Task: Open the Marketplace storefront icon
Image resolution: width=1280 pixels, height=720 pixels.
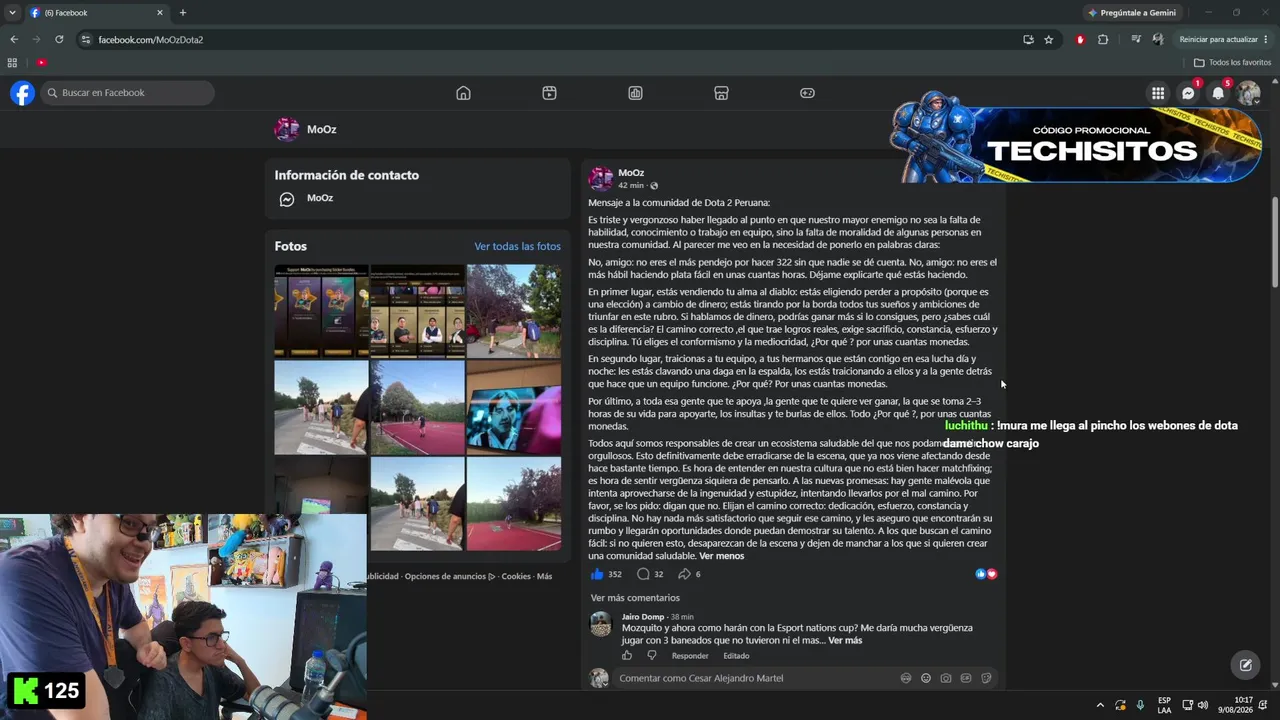Action: click(x=721, y=93)
